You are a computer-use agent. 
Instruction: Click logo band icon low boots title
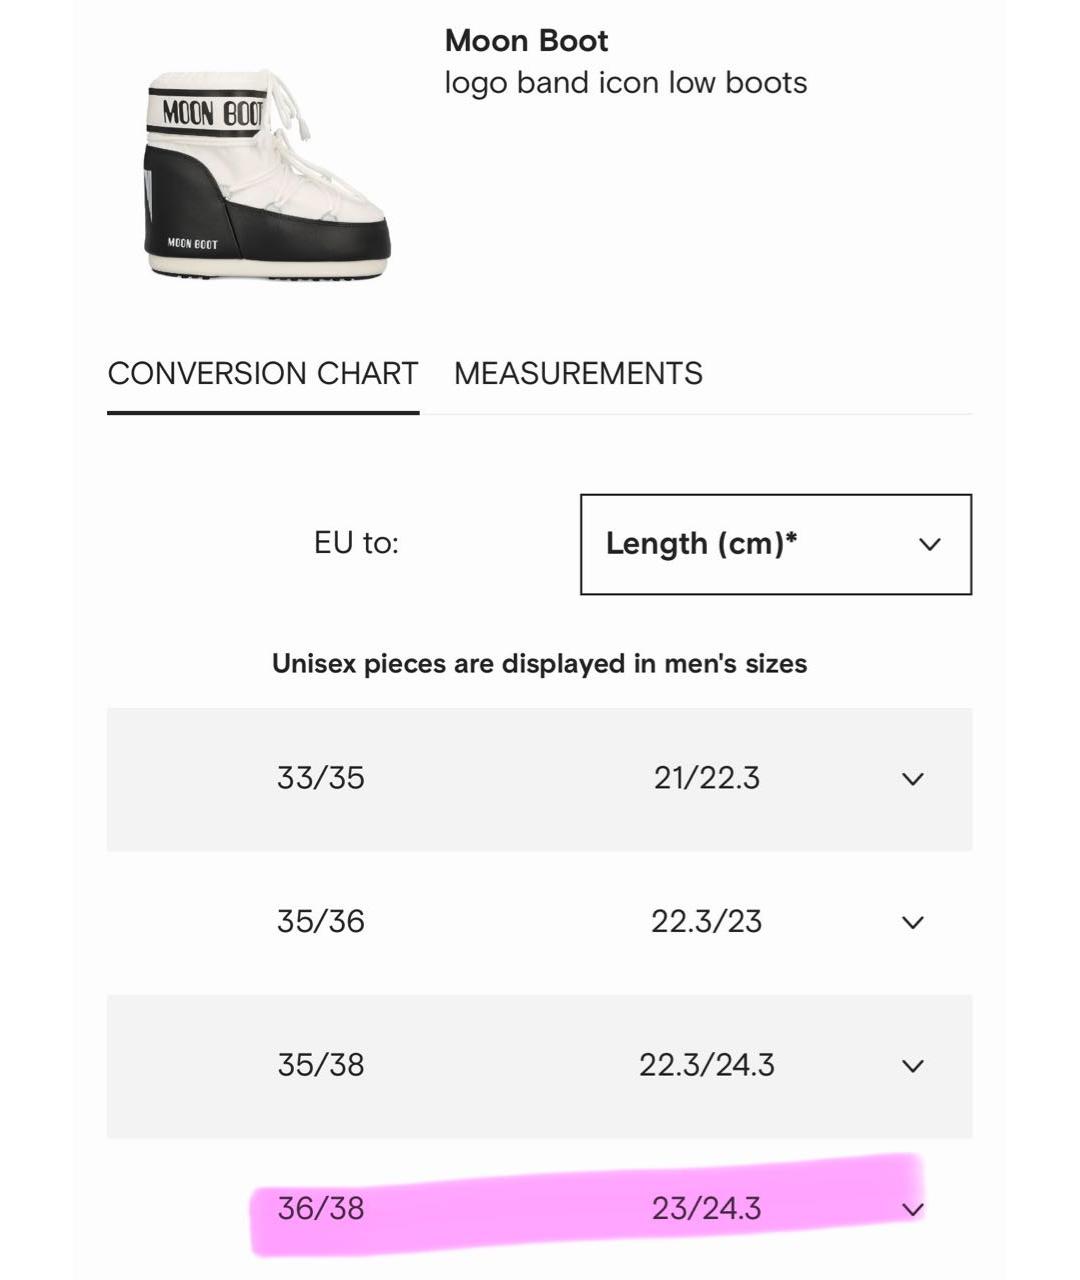(625, 82)
